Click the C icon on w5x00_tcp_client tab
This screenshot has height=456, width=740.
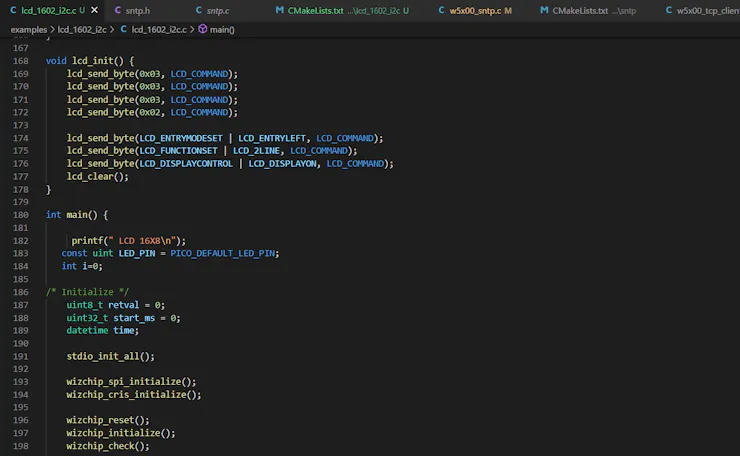click(x=669, y=10)
